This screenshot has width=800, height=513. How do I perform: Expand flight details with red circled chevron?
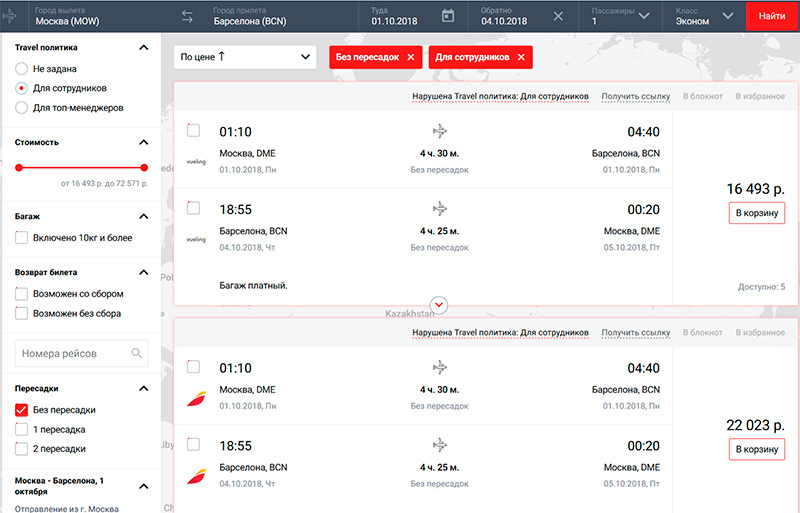(438, 303)
